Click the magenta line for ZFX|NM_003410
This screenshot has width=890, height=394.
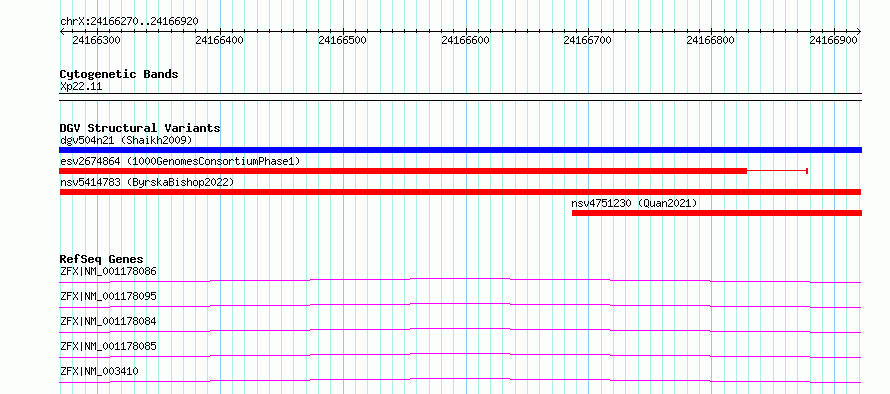click(460, 379)
